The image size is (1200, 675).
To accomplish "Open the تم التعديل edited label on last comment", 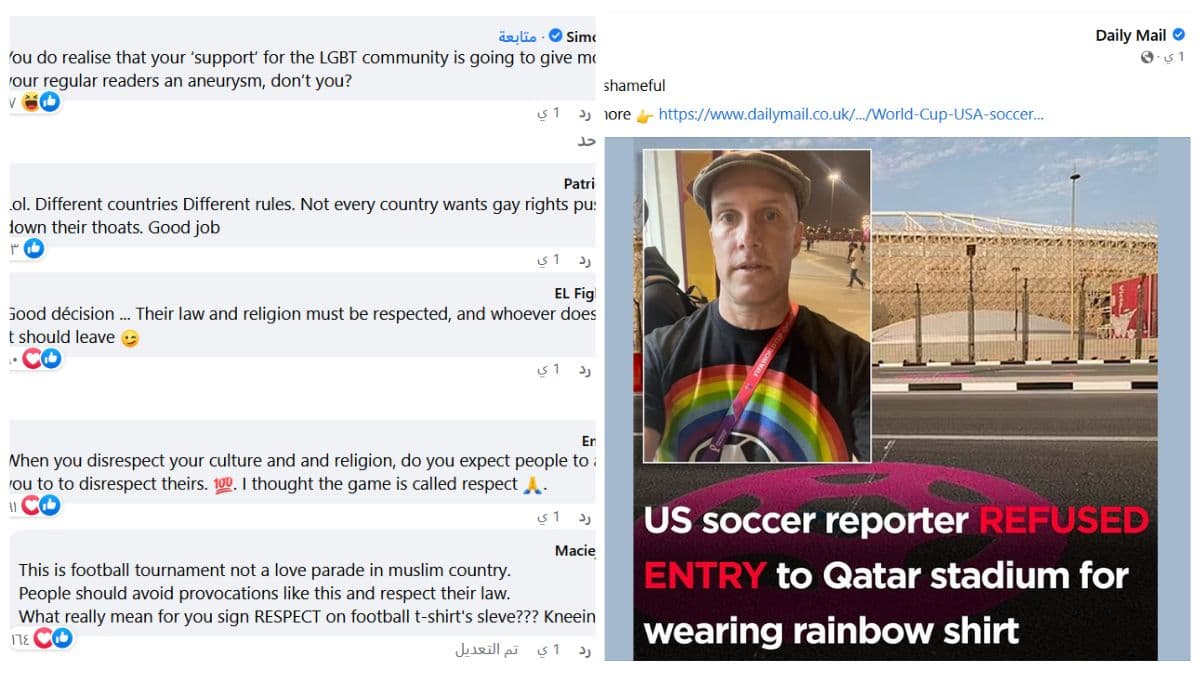I will (487, 649).
